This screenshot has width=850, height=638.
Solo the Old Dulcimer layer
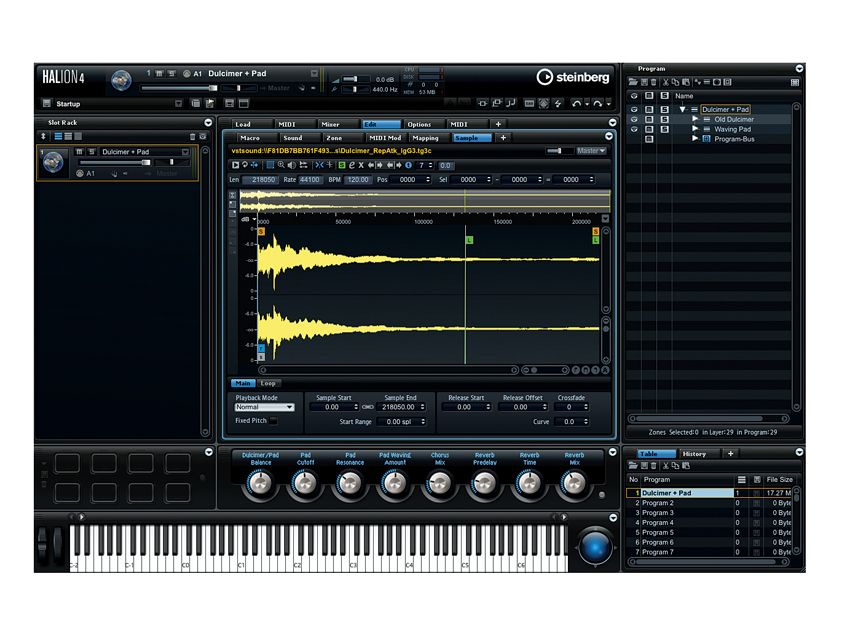[x=665, y=119]
